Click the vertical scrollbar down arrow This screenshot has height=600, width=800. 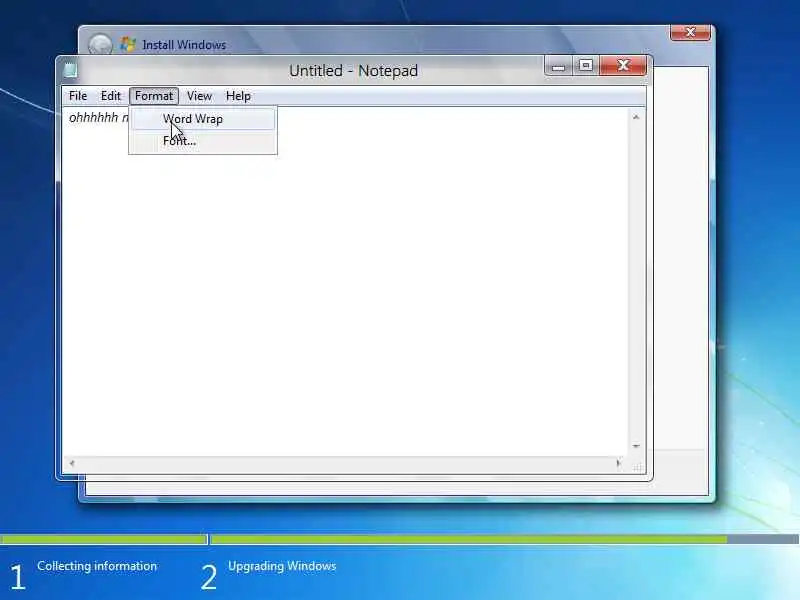point(636,446)
